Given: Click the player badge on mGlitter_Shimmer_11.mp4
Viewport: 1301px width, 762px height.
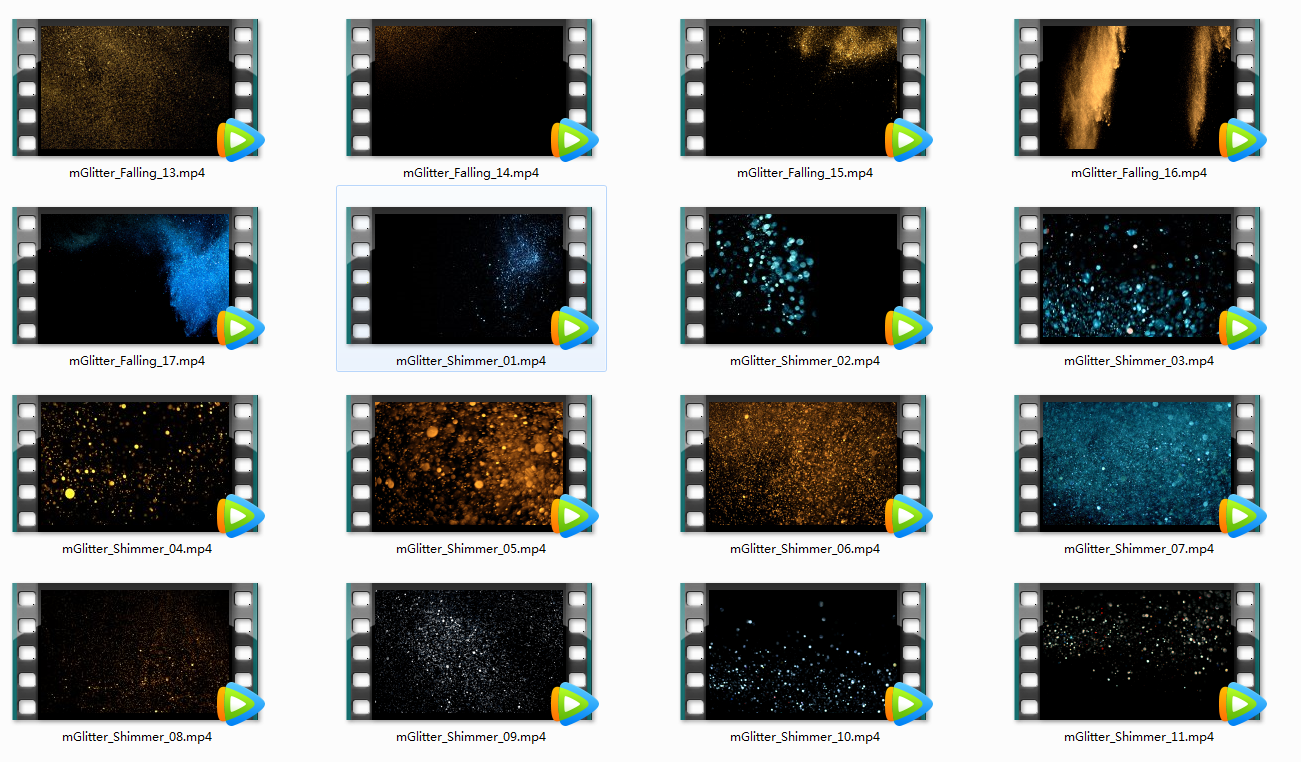Looking at the screenshot, I should 1242,704.
